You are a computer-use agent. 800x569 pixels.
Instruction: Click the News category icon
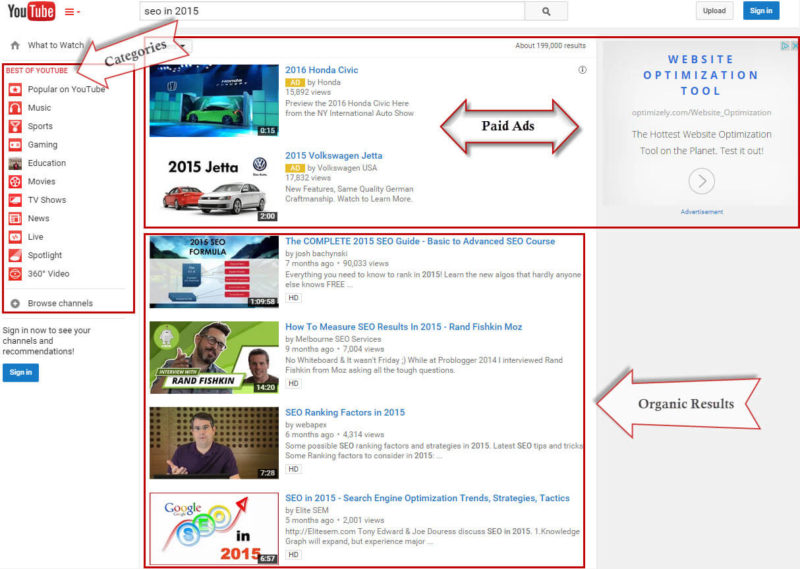15,218
